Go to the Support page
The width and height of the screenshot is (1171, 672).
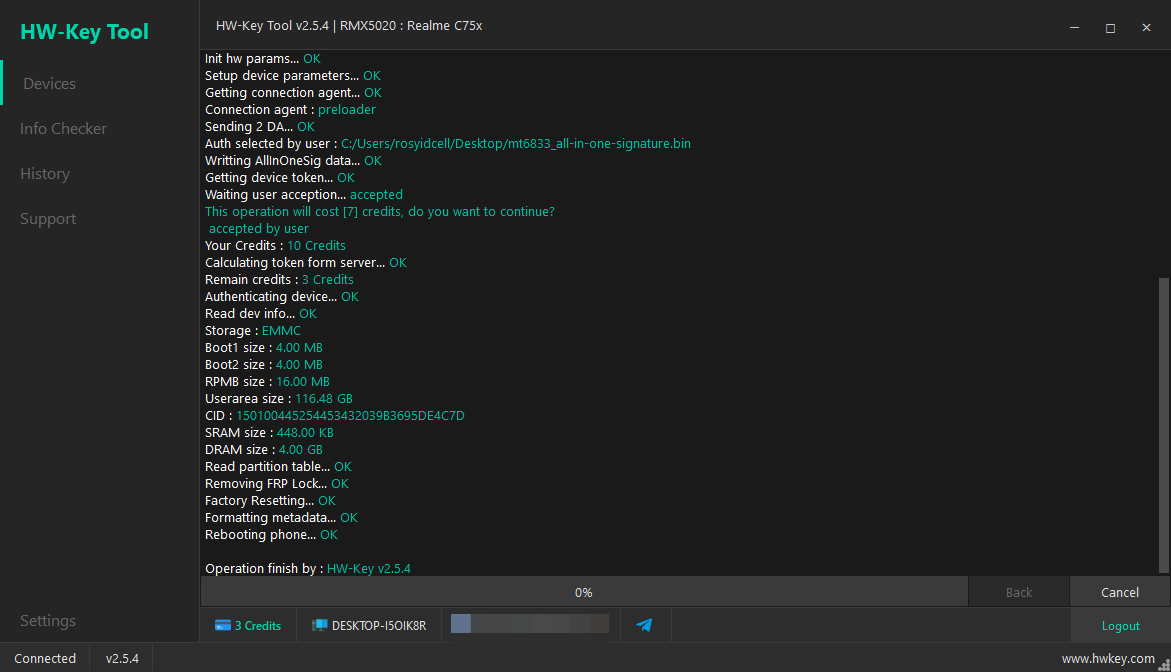48,219
